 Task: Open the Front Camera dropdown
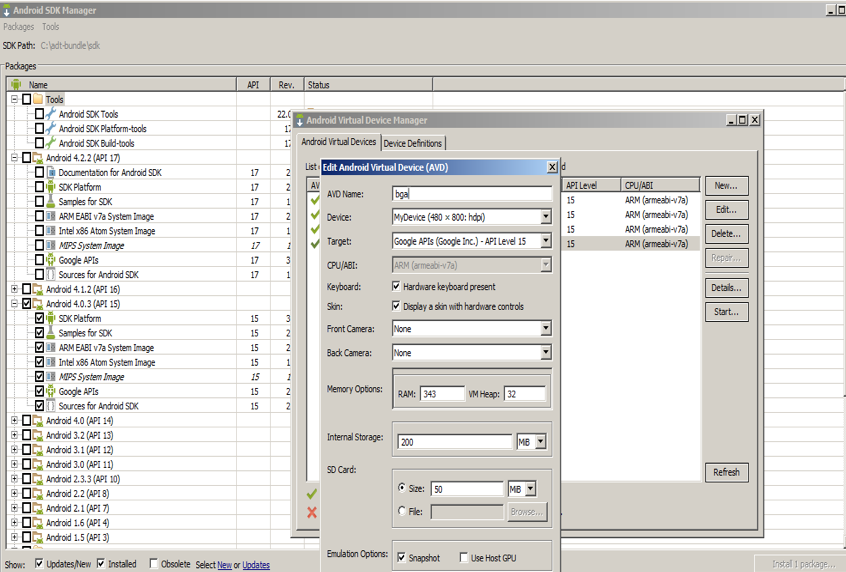[545, 328]
